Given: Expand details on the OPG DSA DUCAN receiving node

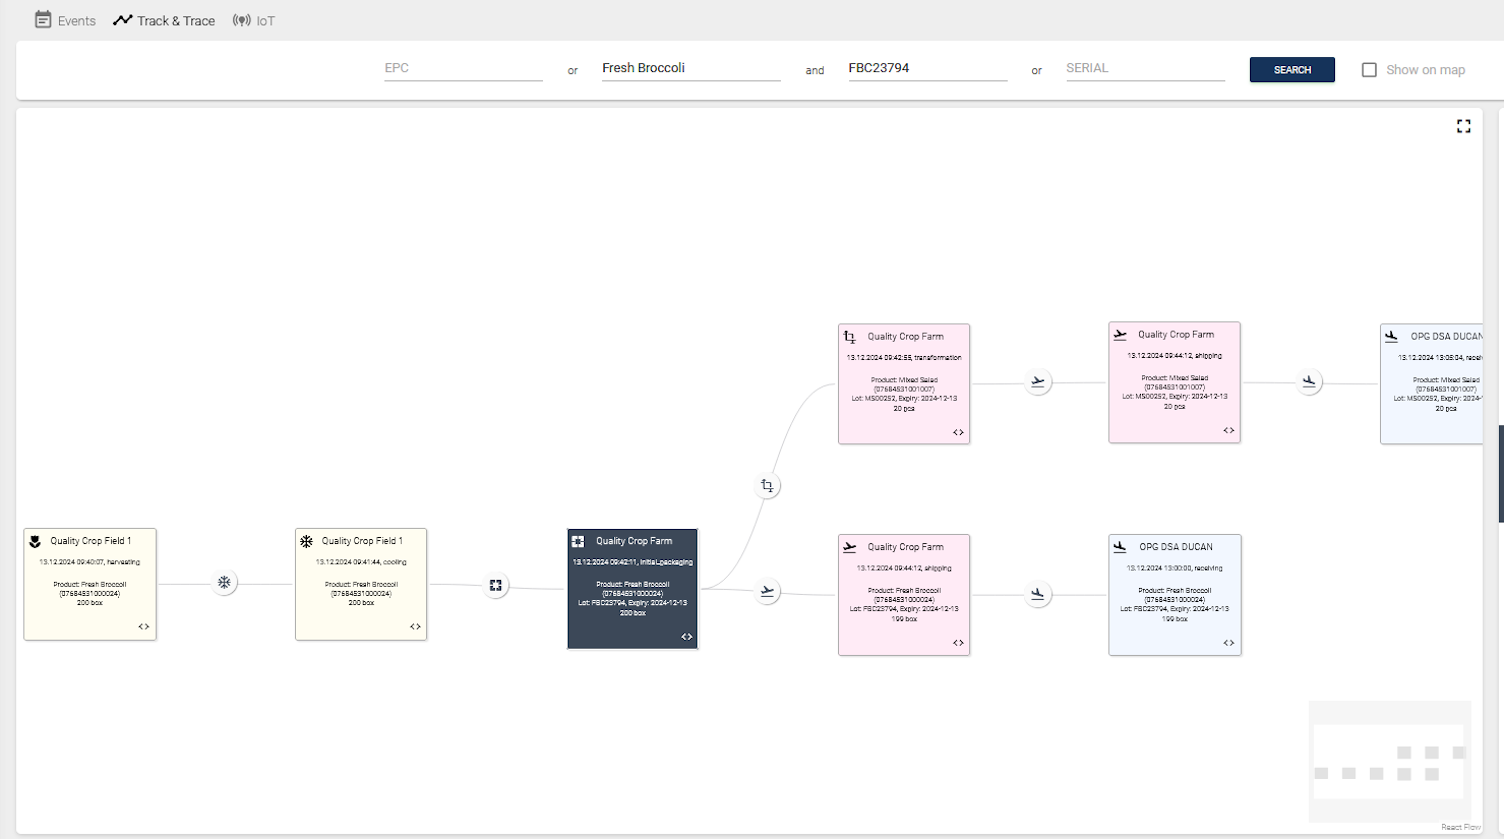Looking at the screenshot, I should coord(1229,643).
